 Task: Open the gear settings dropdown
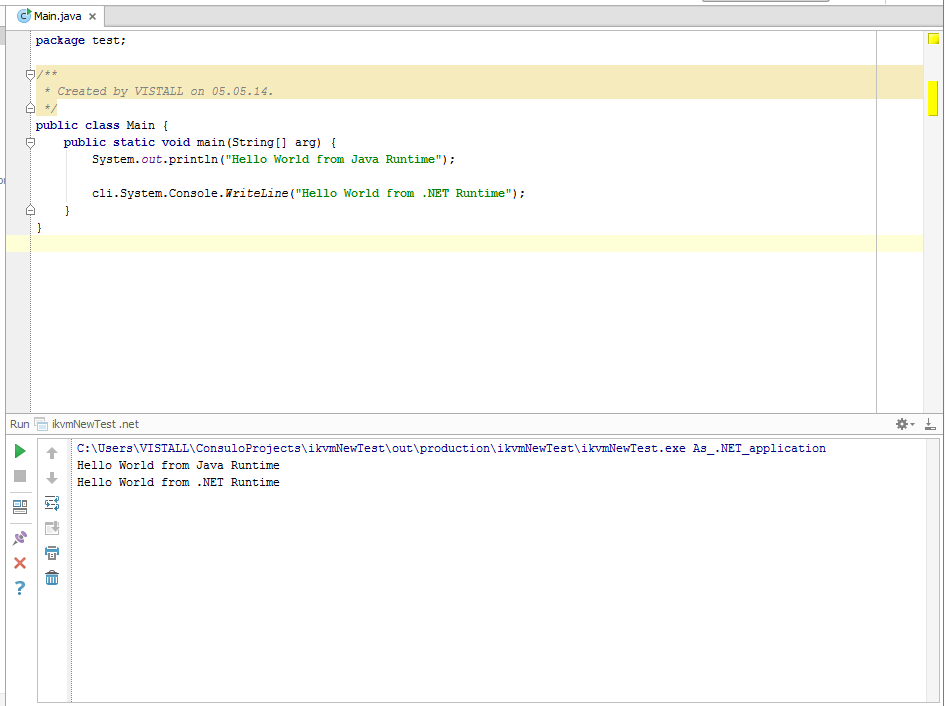(901, 424)
